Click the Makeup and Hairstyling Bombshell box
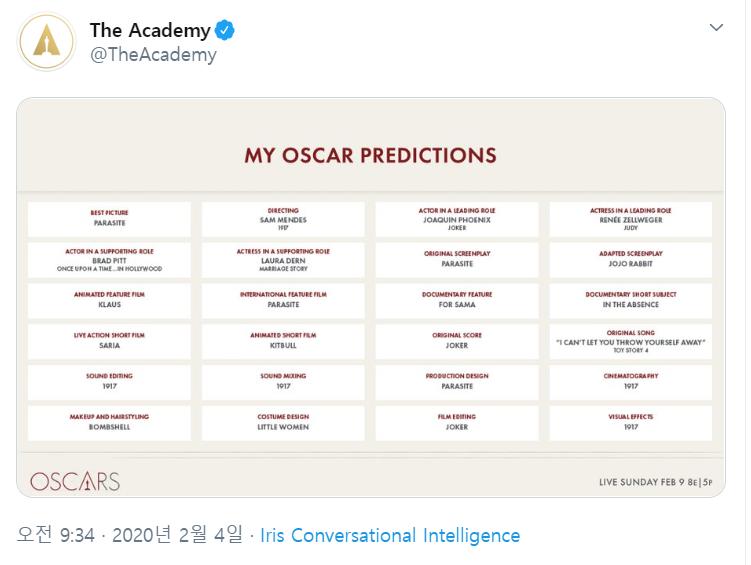This screenshot has width=751, height=565. [109, 422]
